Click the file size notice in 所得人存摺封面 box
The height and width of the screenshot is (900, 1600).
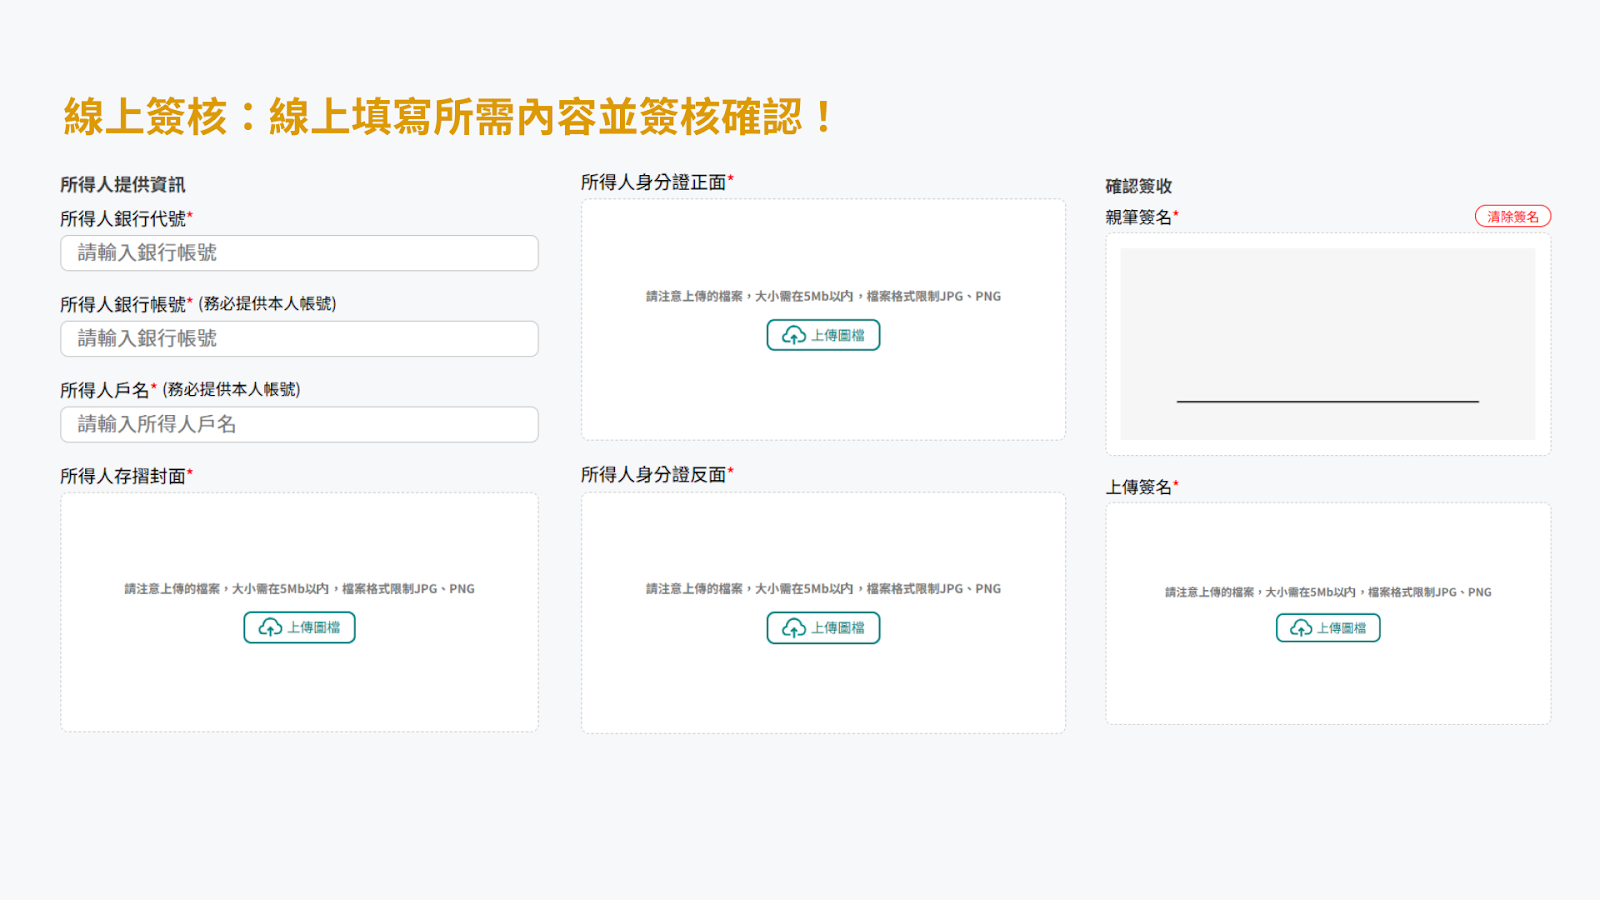pos(299,589)
